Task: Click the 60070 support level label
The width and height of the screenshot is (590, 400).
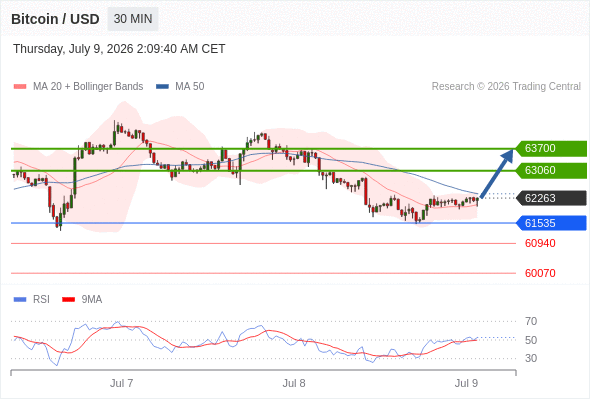Action: [540, 273]
